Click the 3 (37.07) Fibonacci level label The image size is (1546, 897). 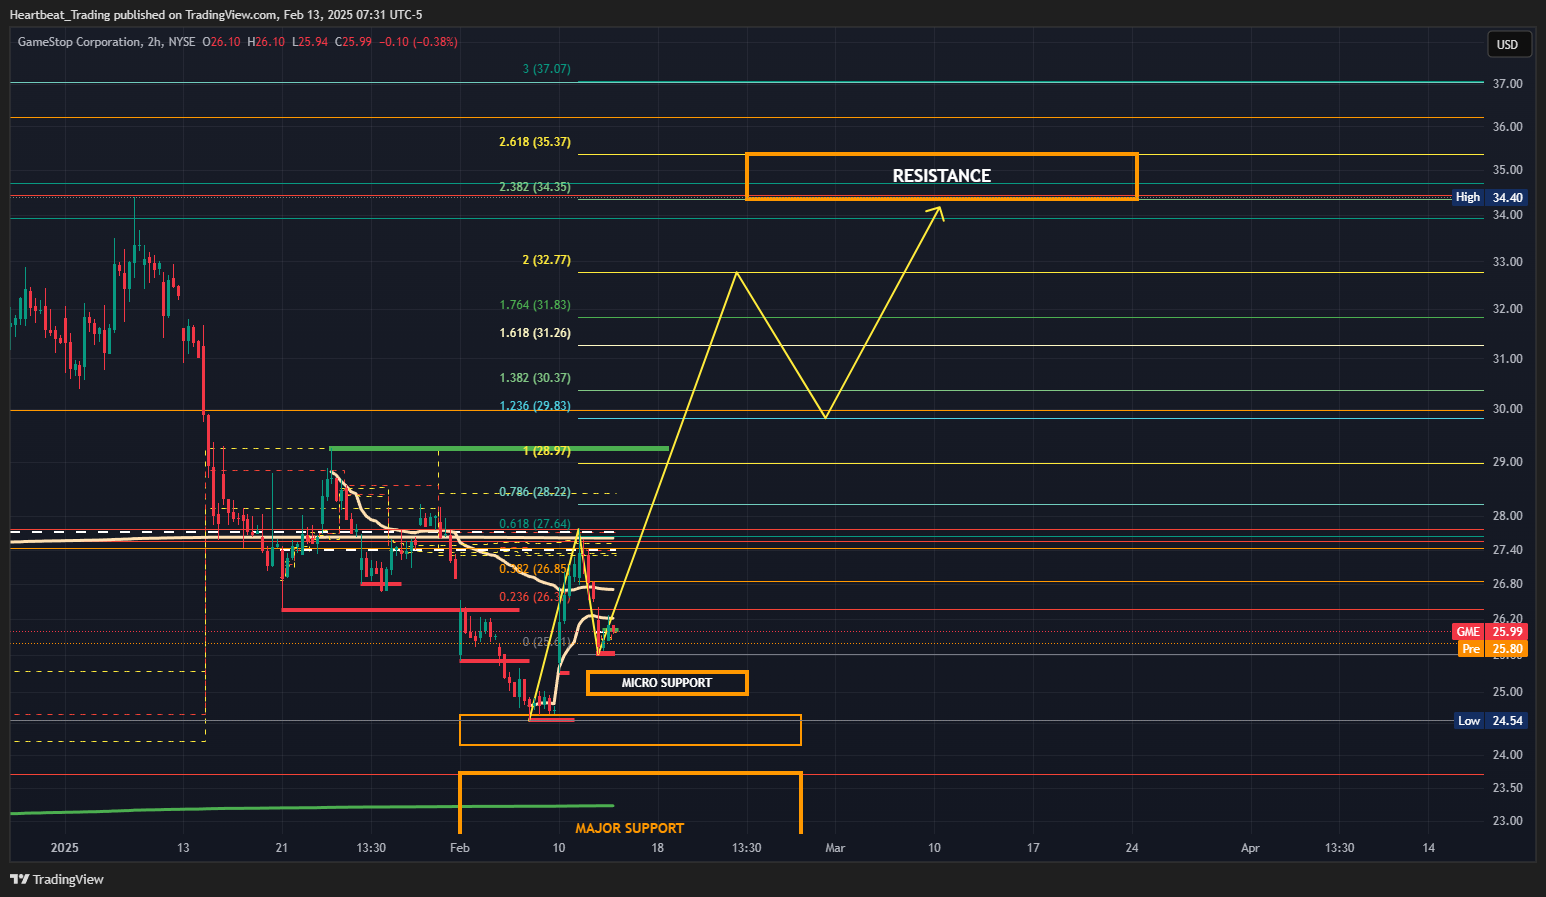tap(546, 69)
